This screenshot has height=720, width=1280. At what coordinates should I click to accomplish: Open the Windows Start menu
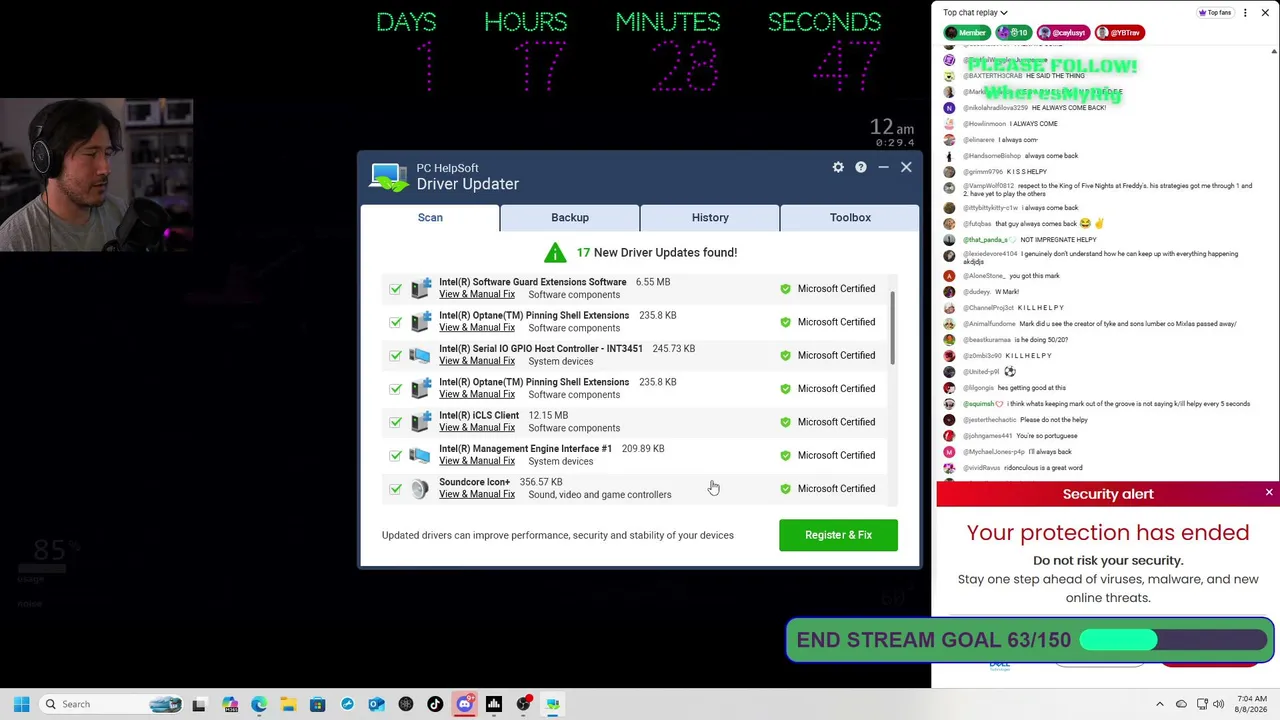[21, 704]
